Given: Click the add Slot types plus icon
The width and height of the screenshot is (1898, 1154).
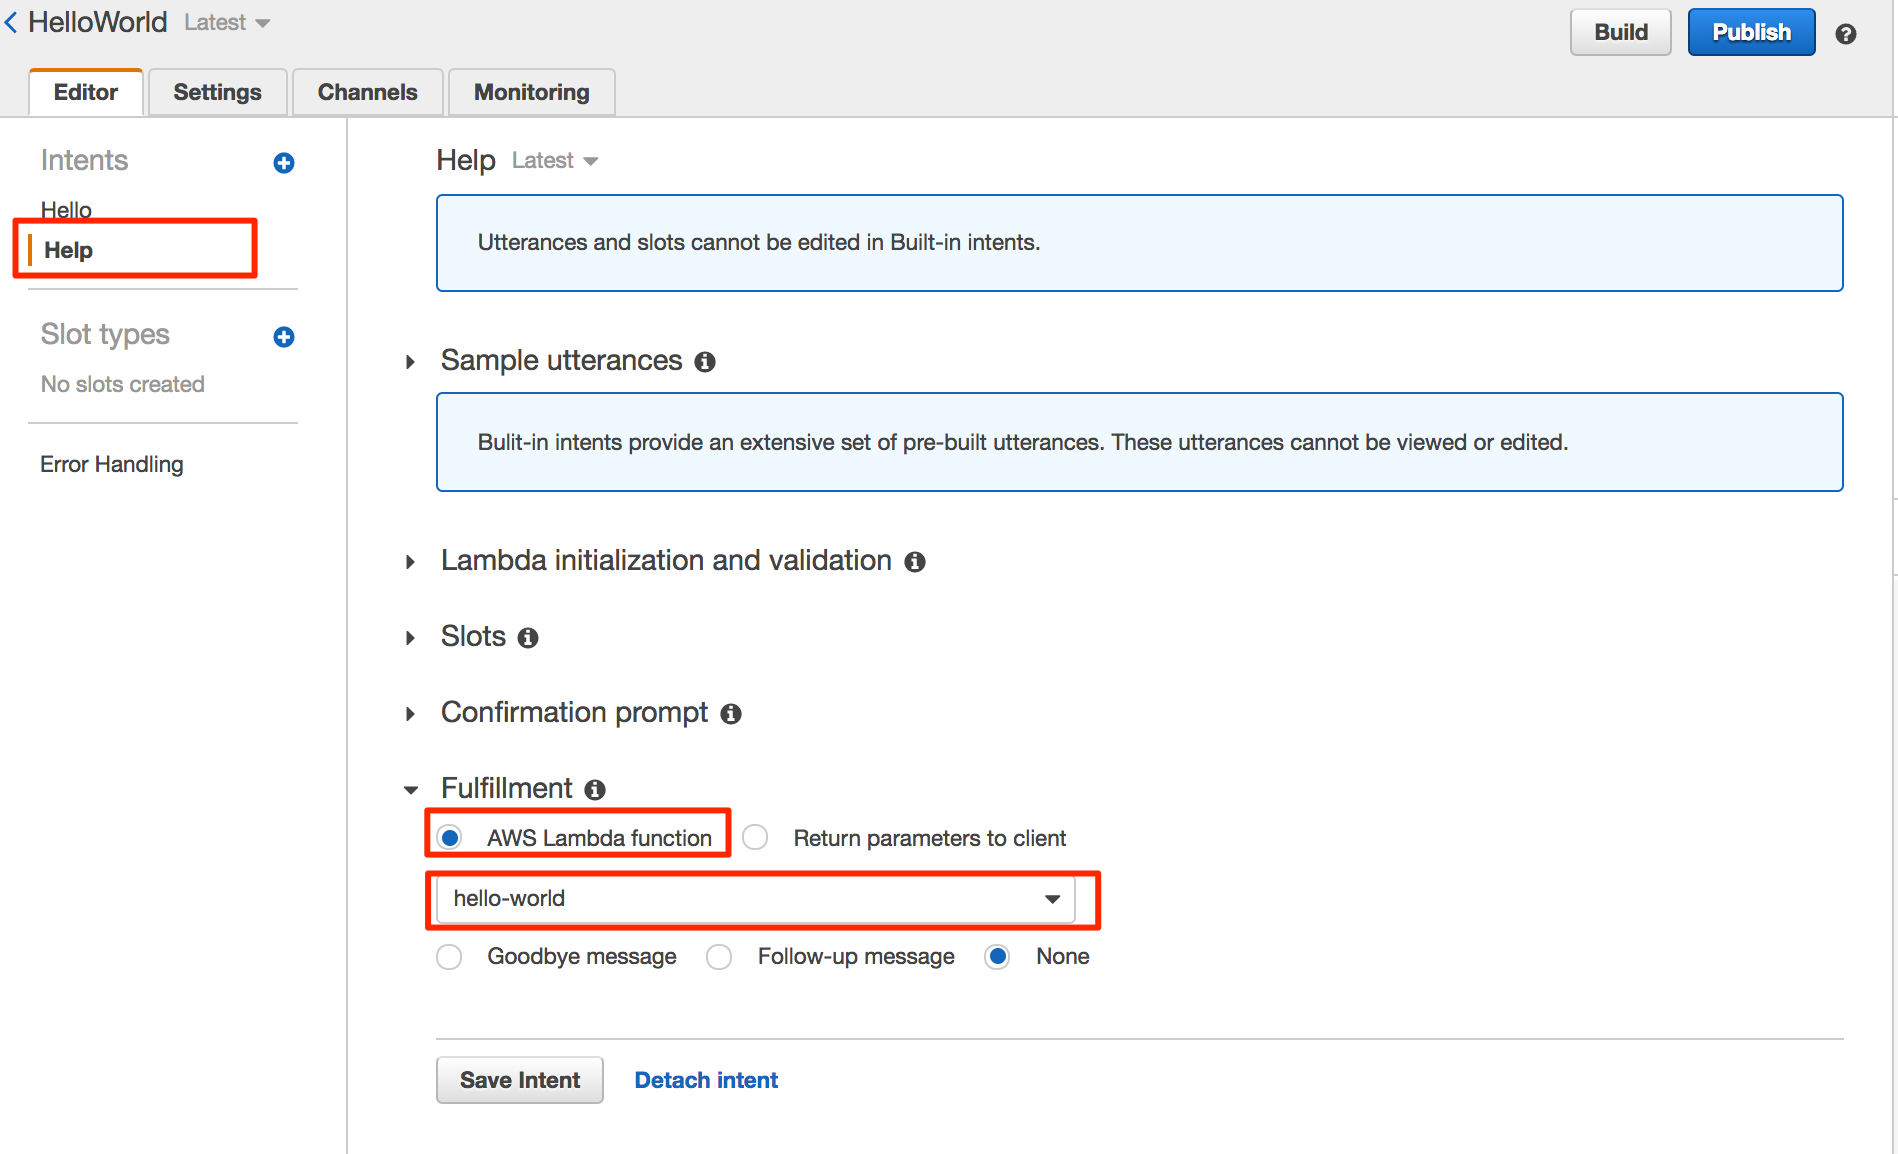Looking at the screenshot, I should tap(284, 337).
